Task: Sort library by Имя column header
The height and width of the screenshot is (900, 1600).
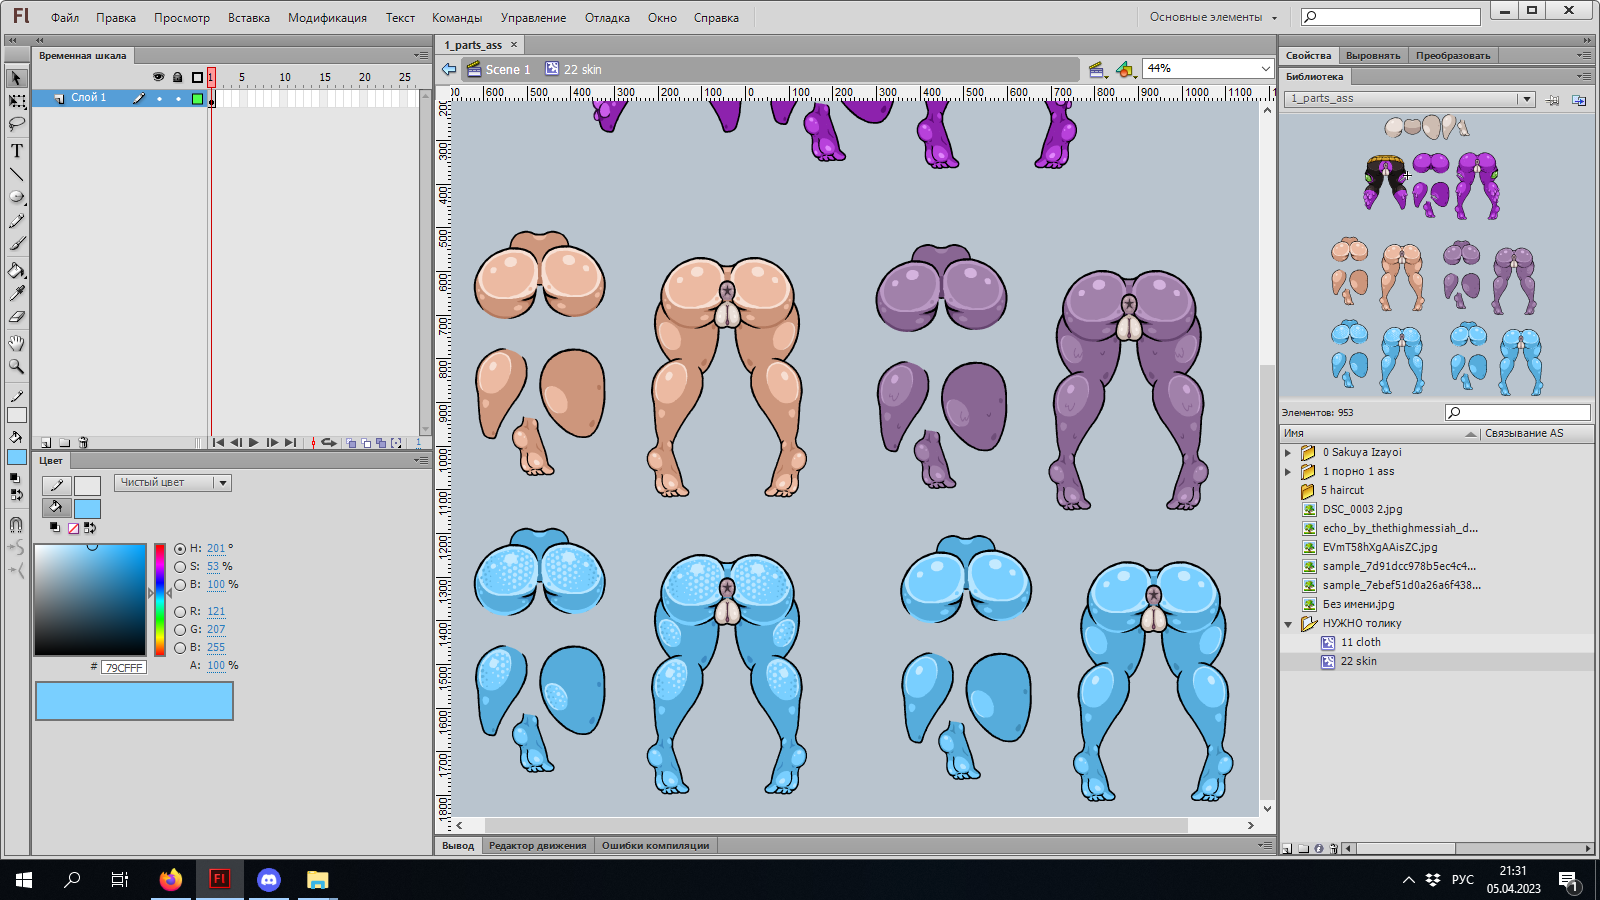Action: (x=1380, y=434)
